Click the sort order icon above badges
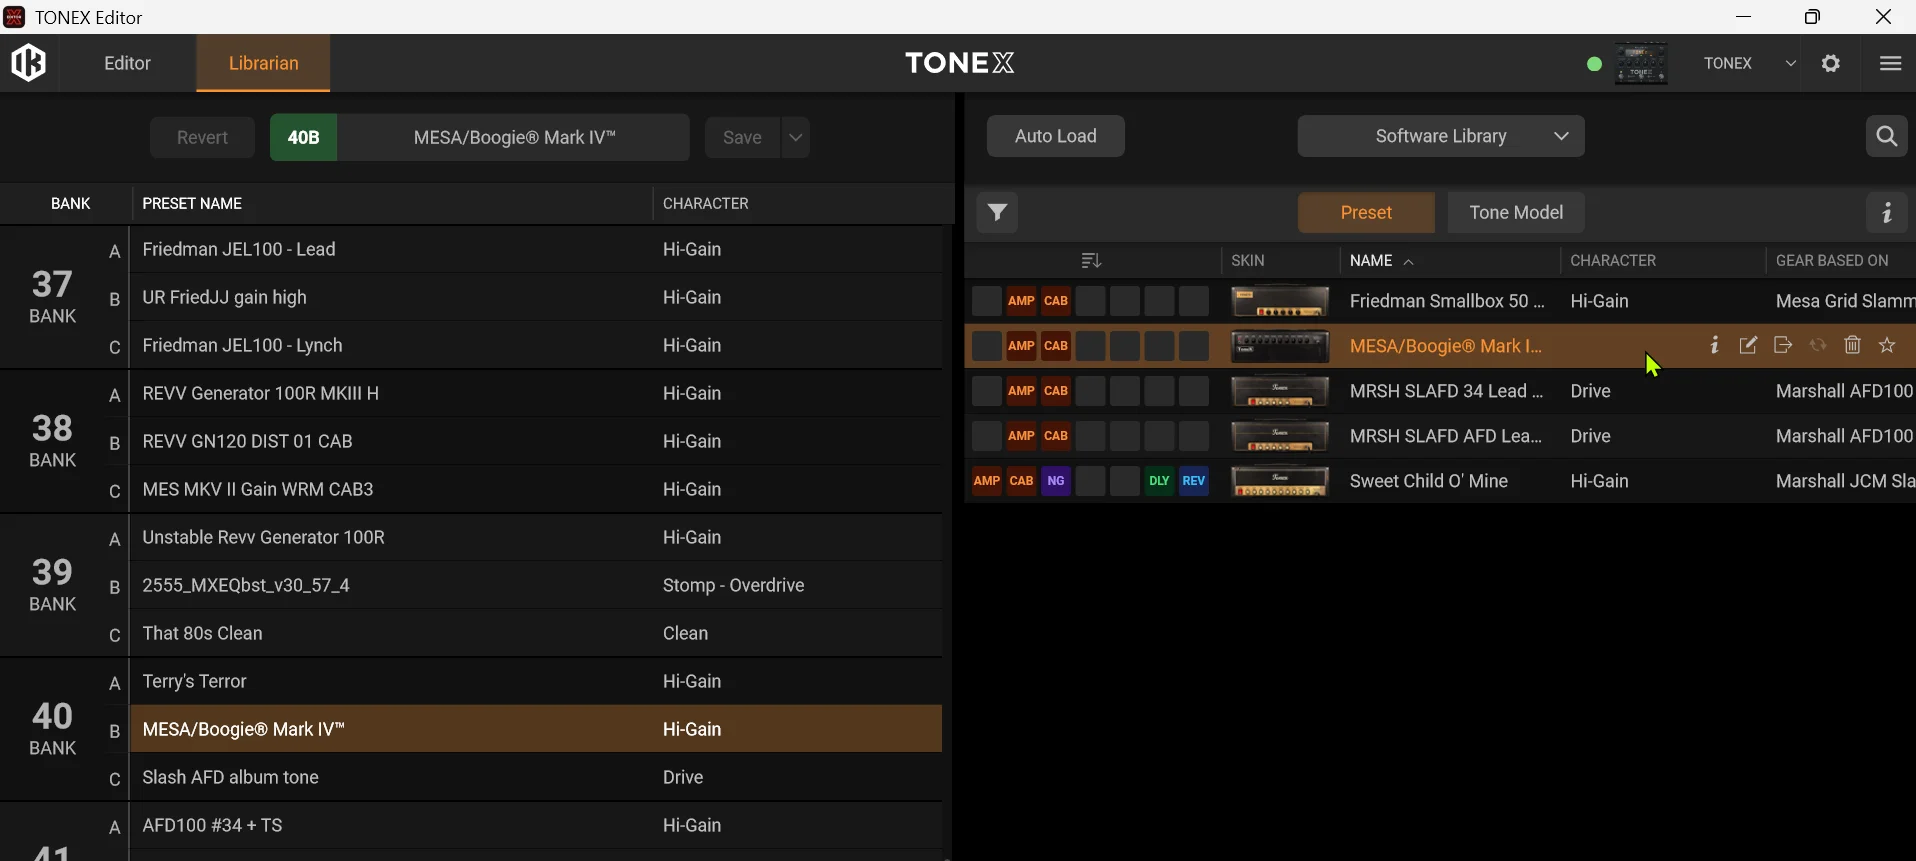Screen dimensions: 1916x861 pos(1091,262)
